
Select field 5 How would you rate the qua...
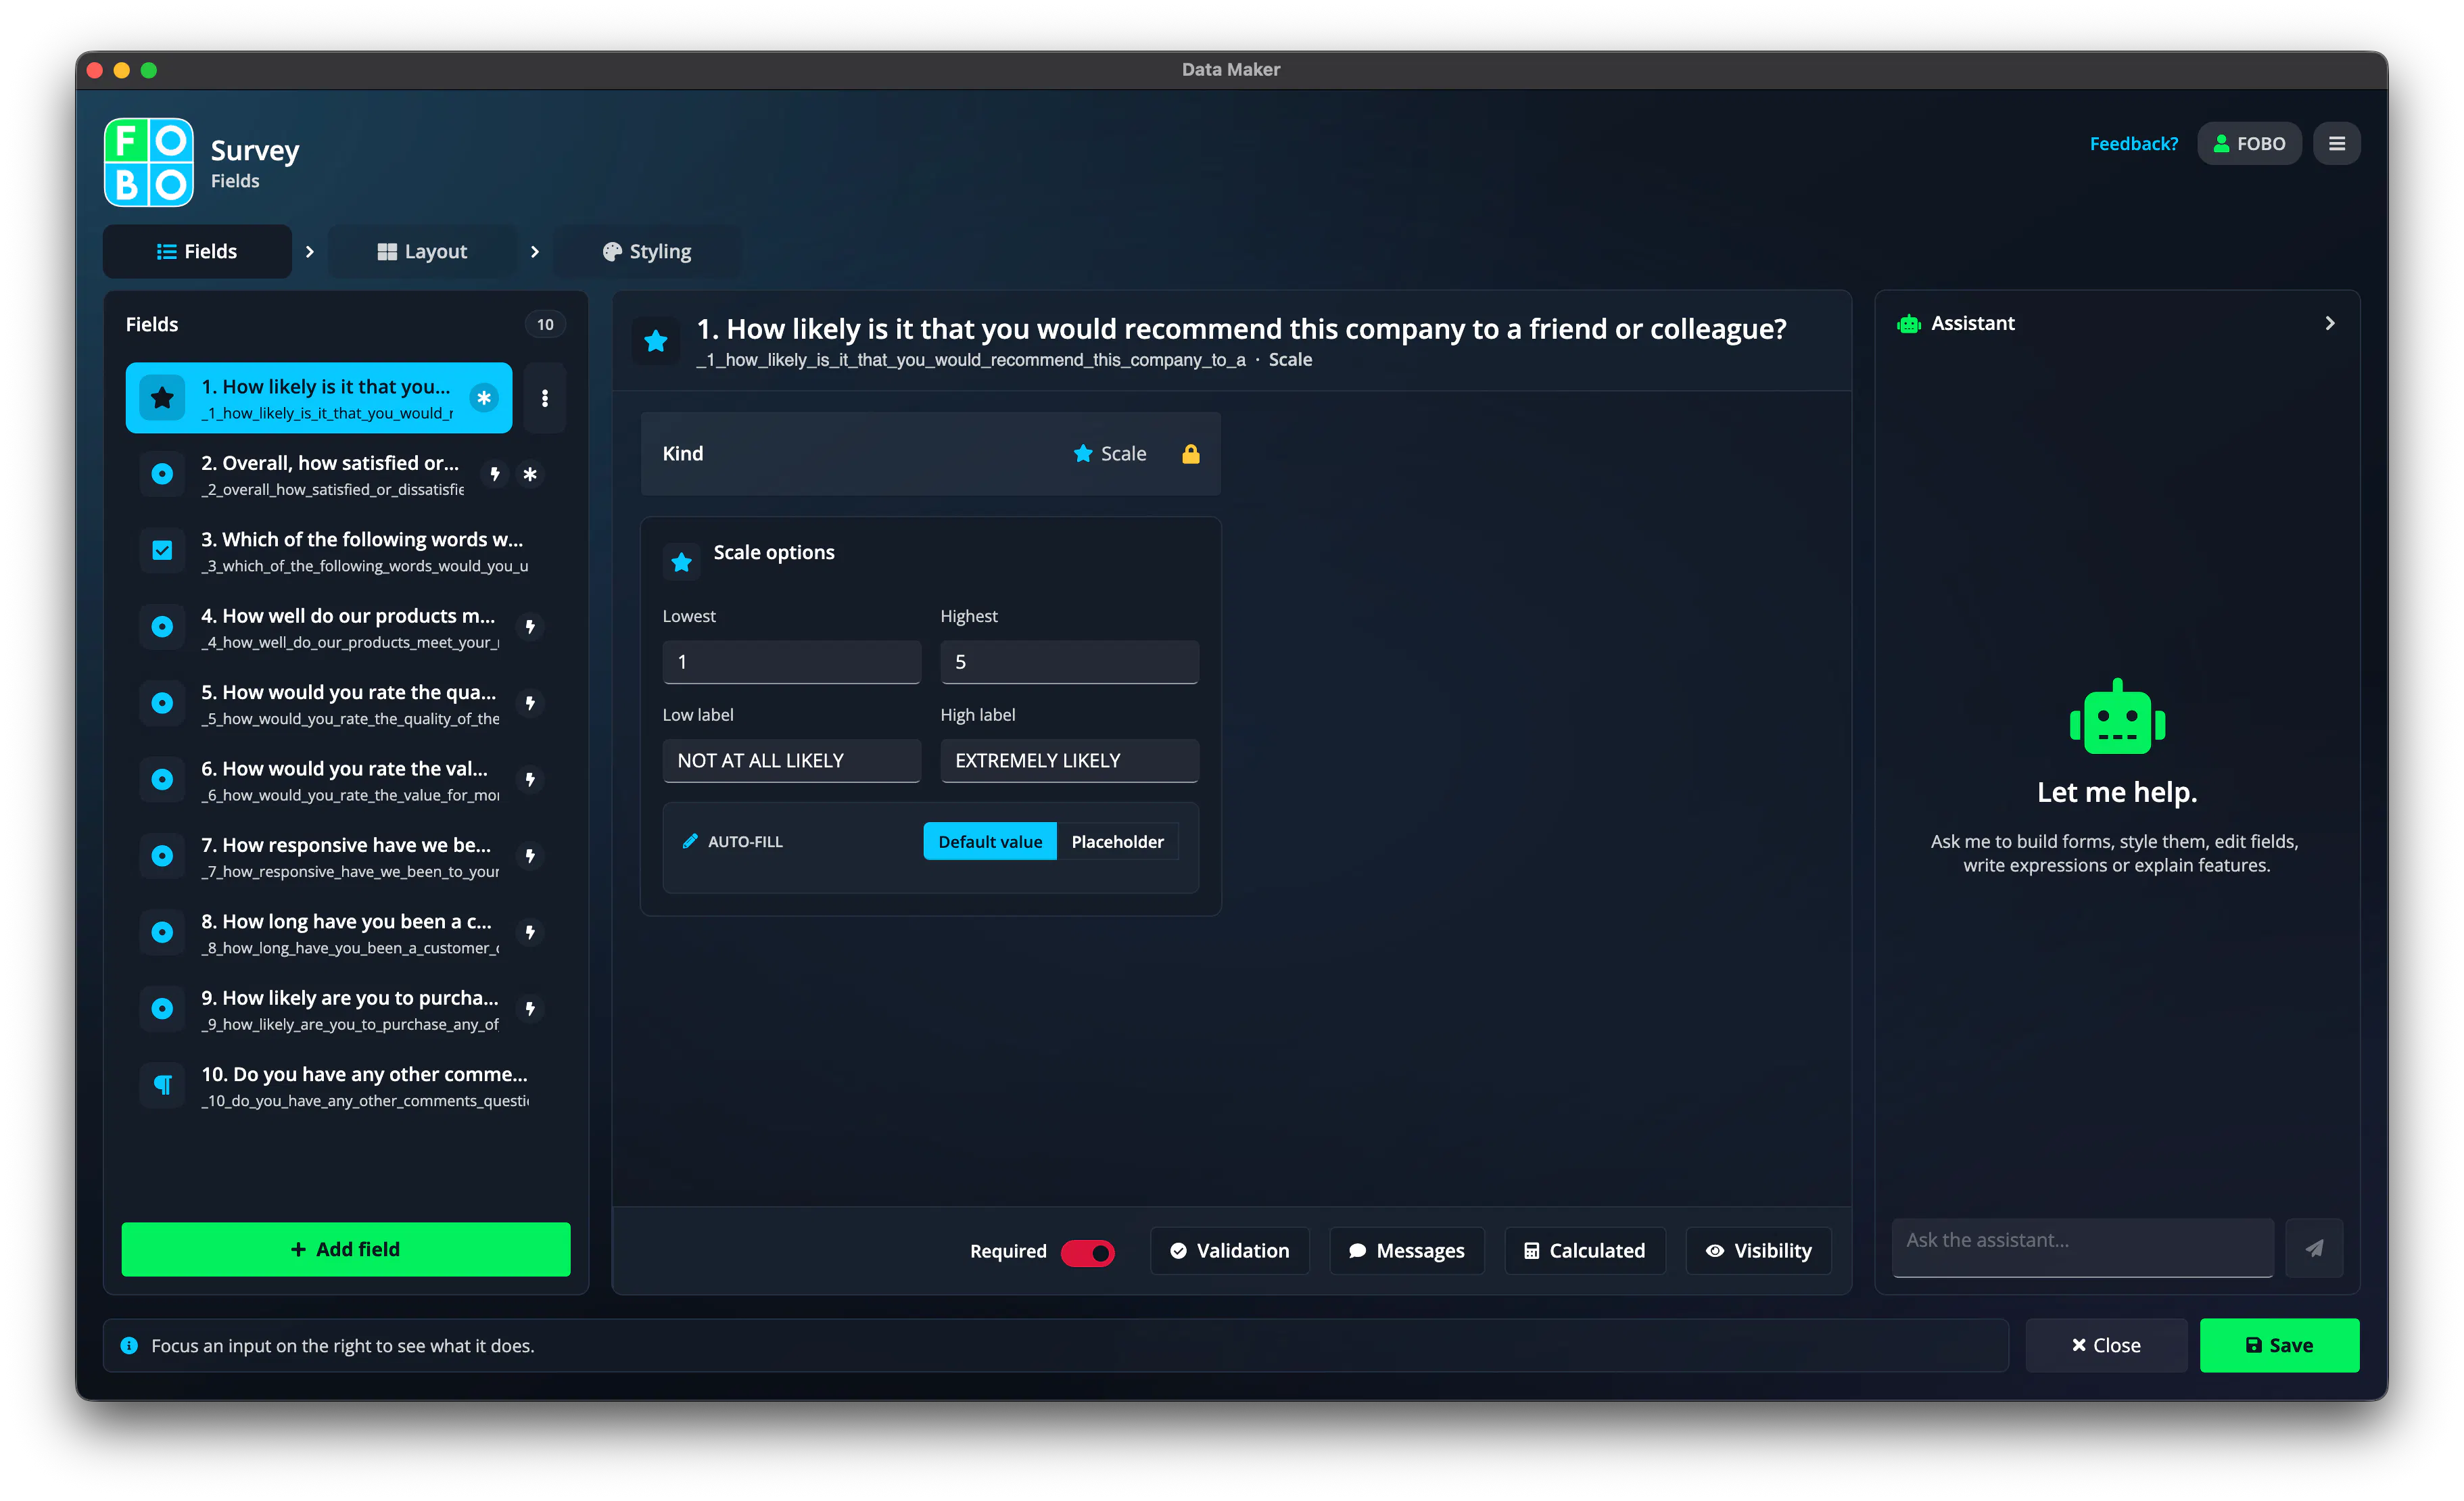(346, 704)
